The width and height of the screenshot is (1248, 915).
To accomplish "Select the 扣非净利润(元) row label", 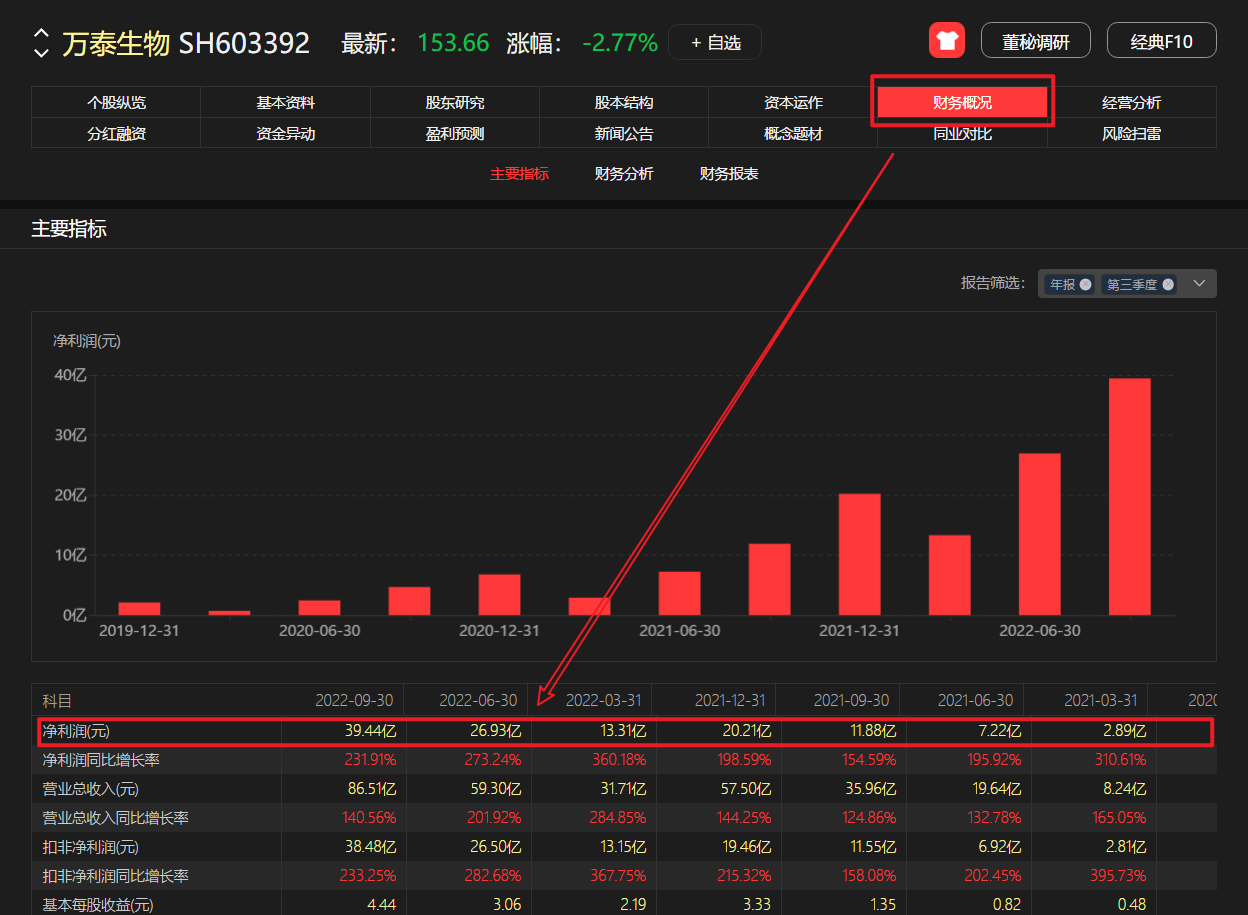I will 90,847.
